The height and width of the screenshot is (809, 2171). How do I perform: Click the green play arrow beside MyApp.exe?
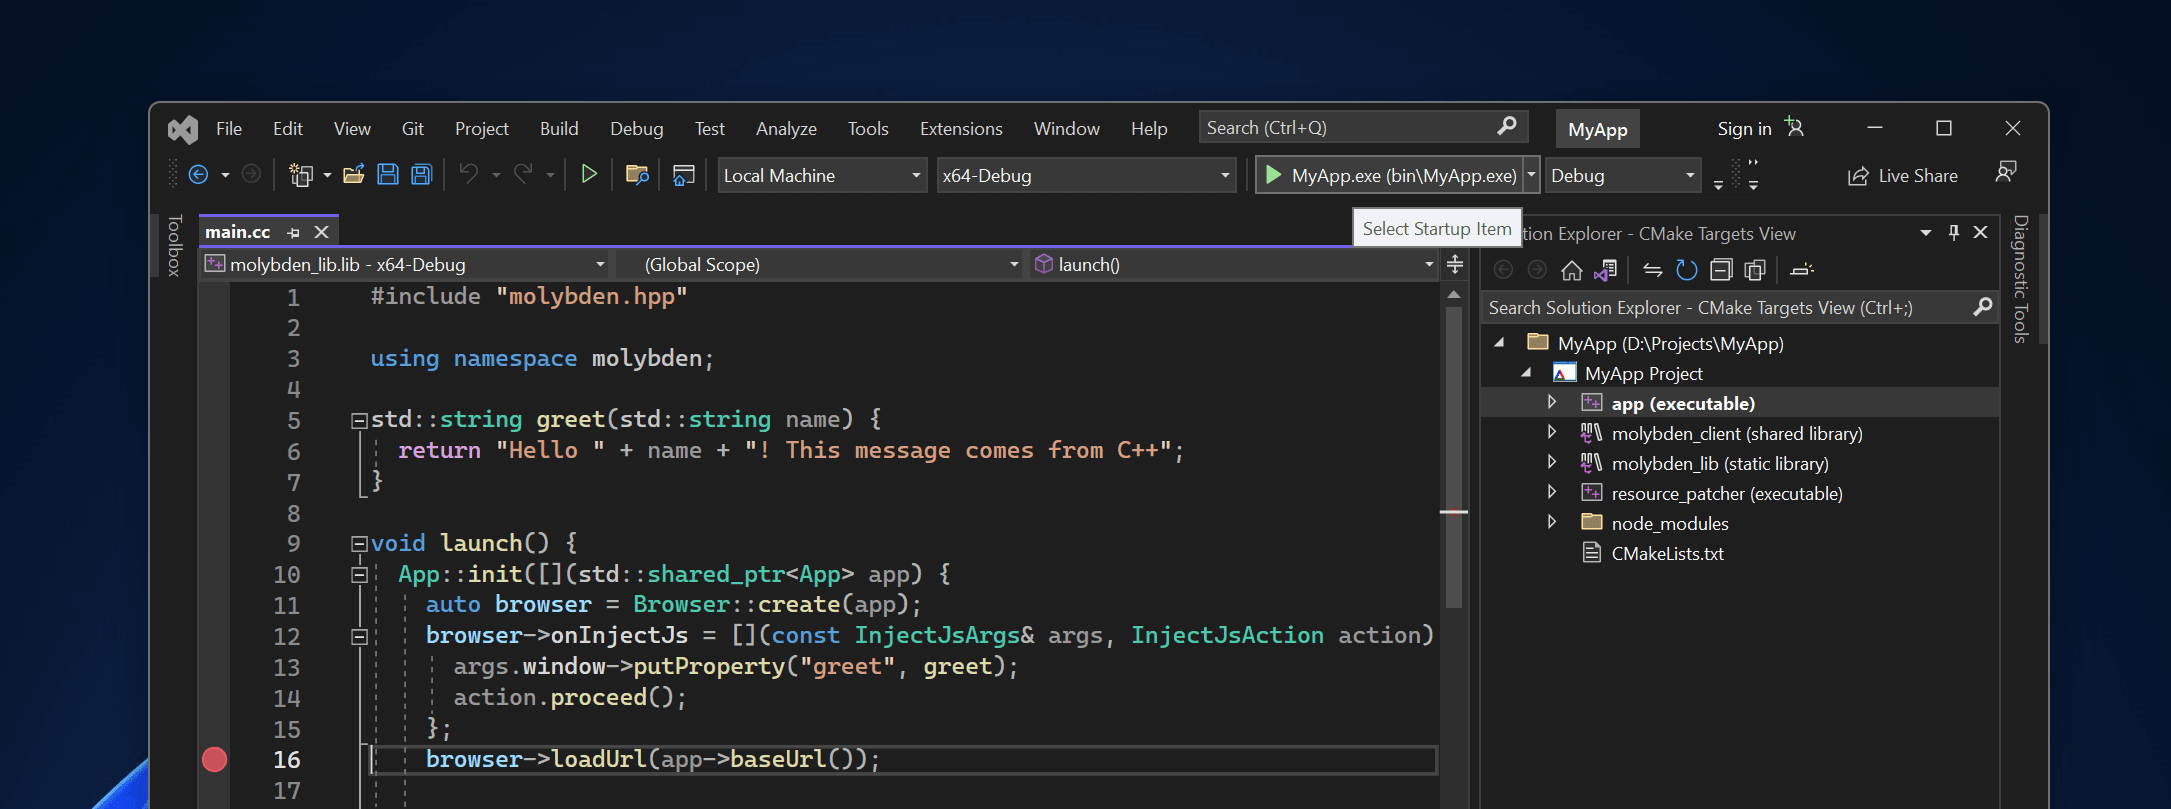(x=1273, y=175)
